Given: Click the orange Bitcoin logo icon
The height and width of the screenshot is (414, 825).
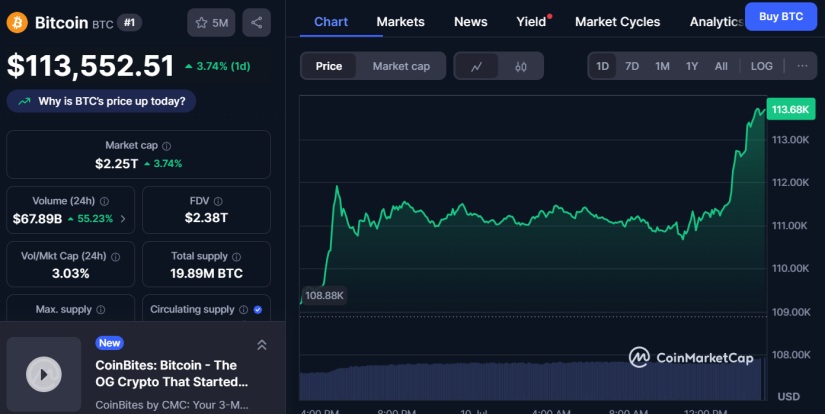Looking at the screenshot, I should 17,23.
